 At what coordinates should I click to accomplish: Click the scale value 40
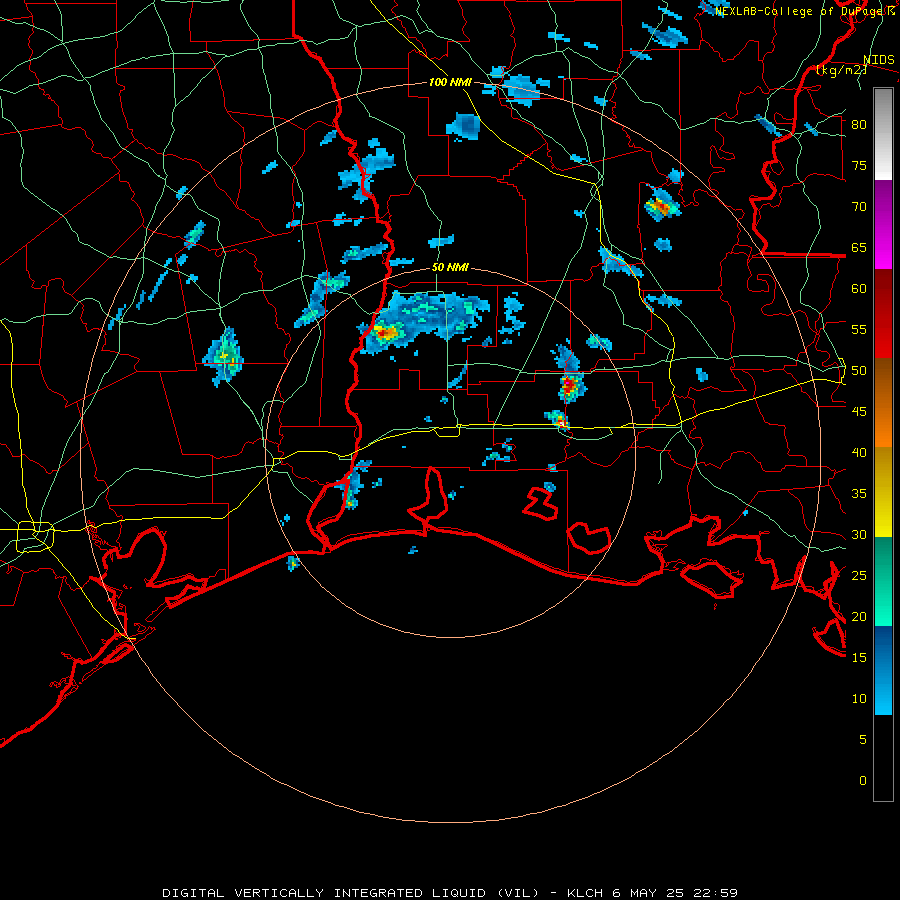tap(859, 452)
